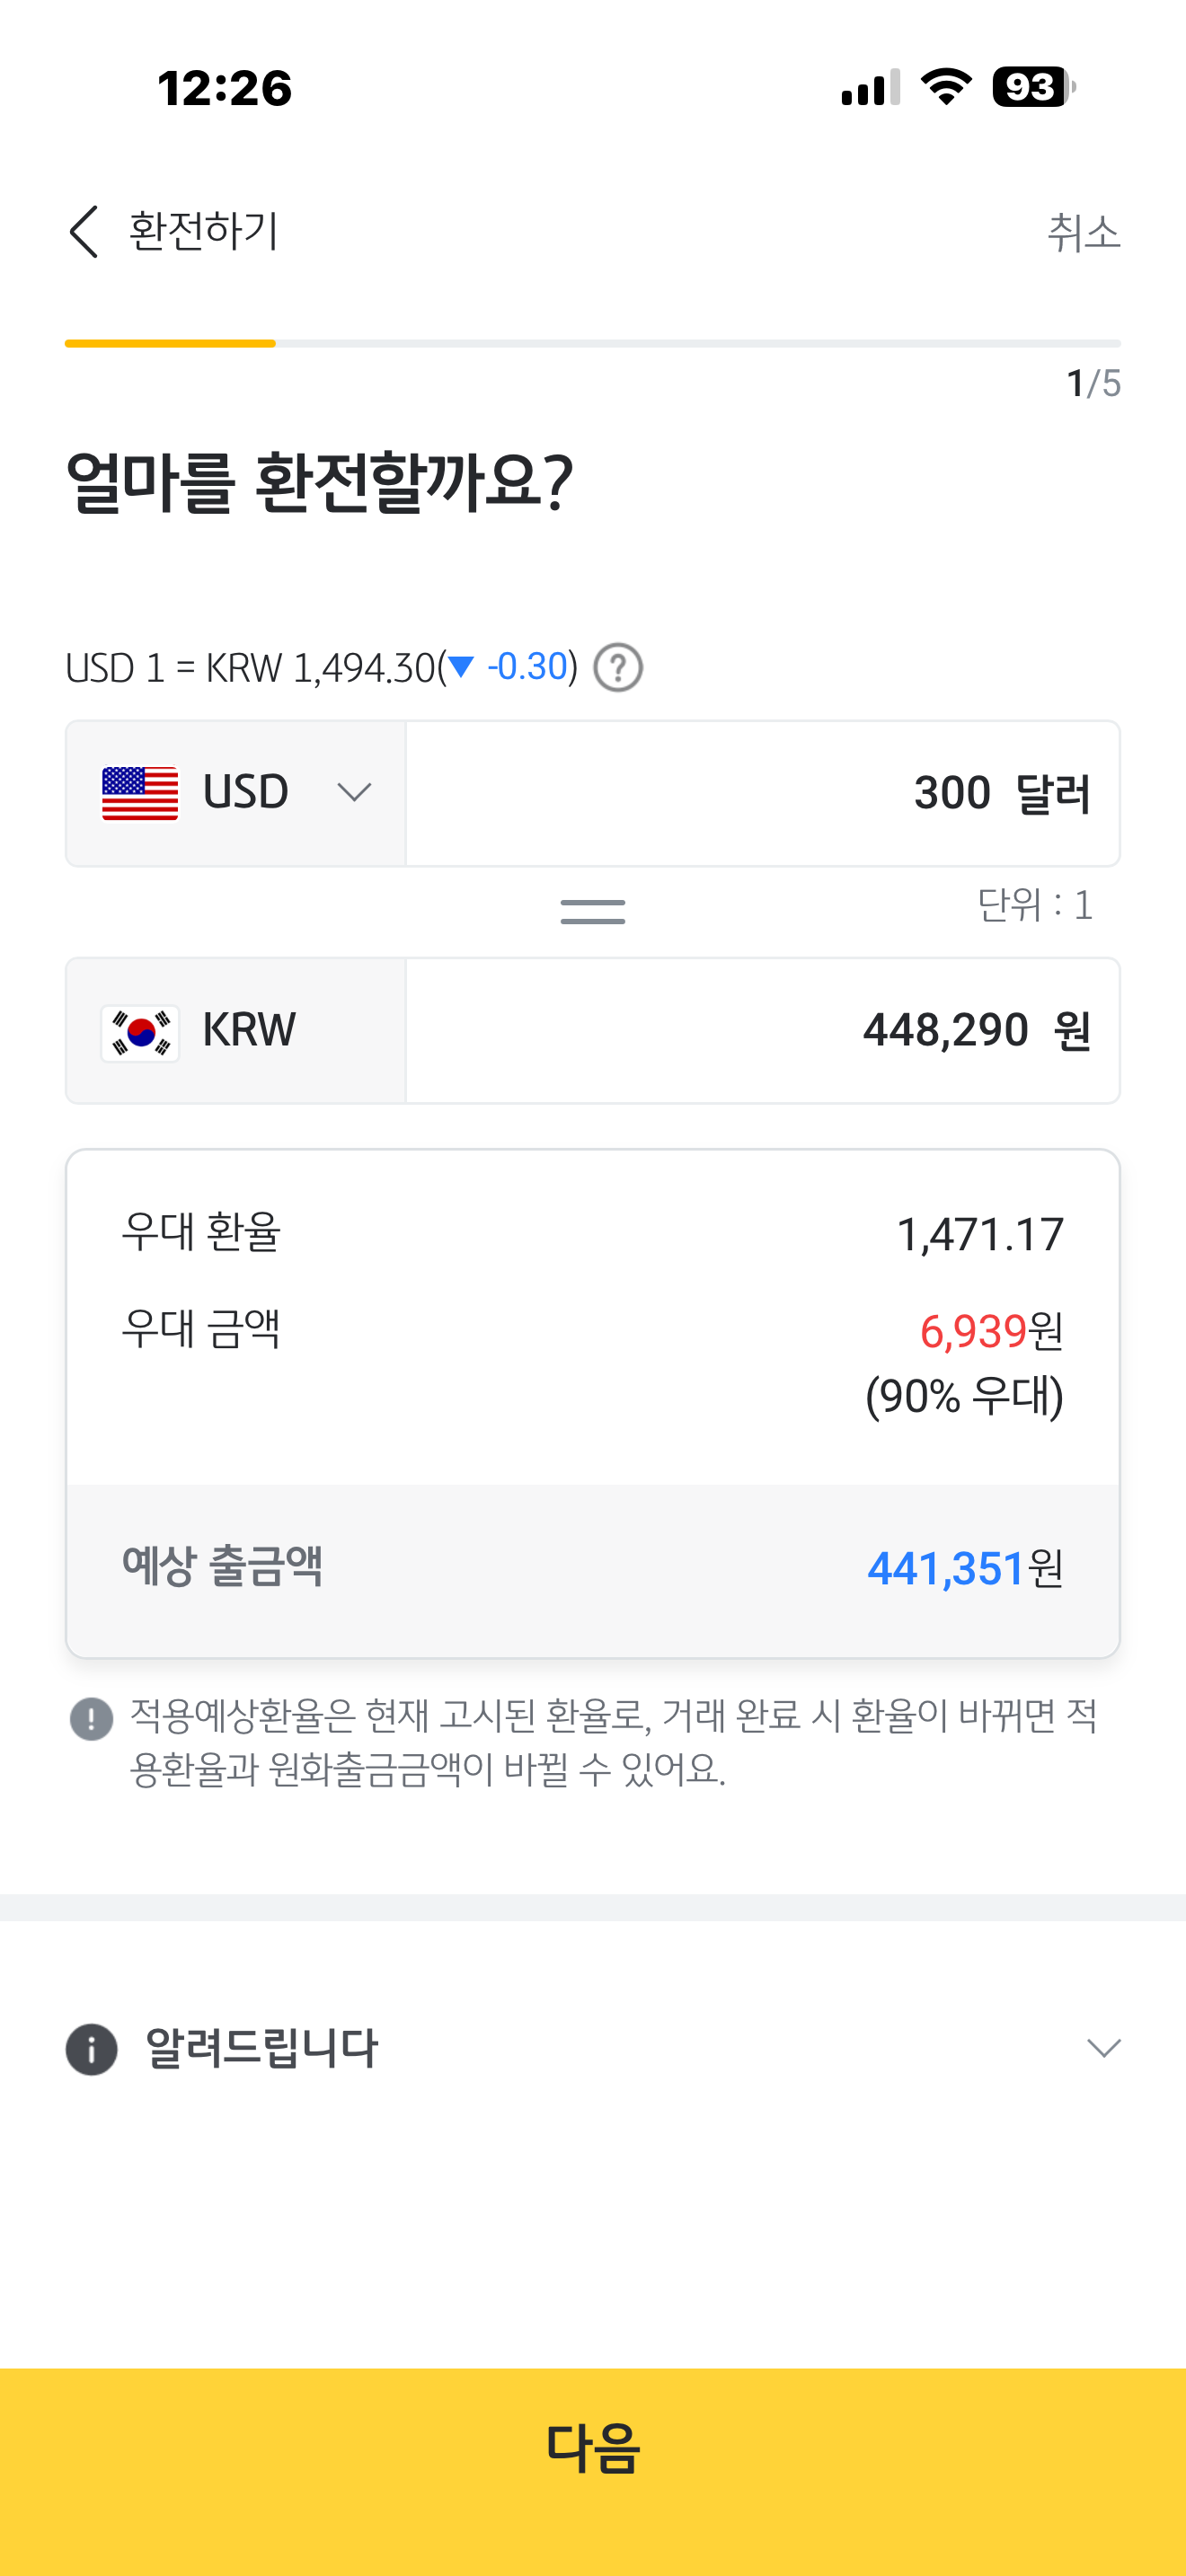Viewport: 1186px width, 2576px height.
Task: Expand the 알려드립니다 section chevron
Action: (1103, 2048)
